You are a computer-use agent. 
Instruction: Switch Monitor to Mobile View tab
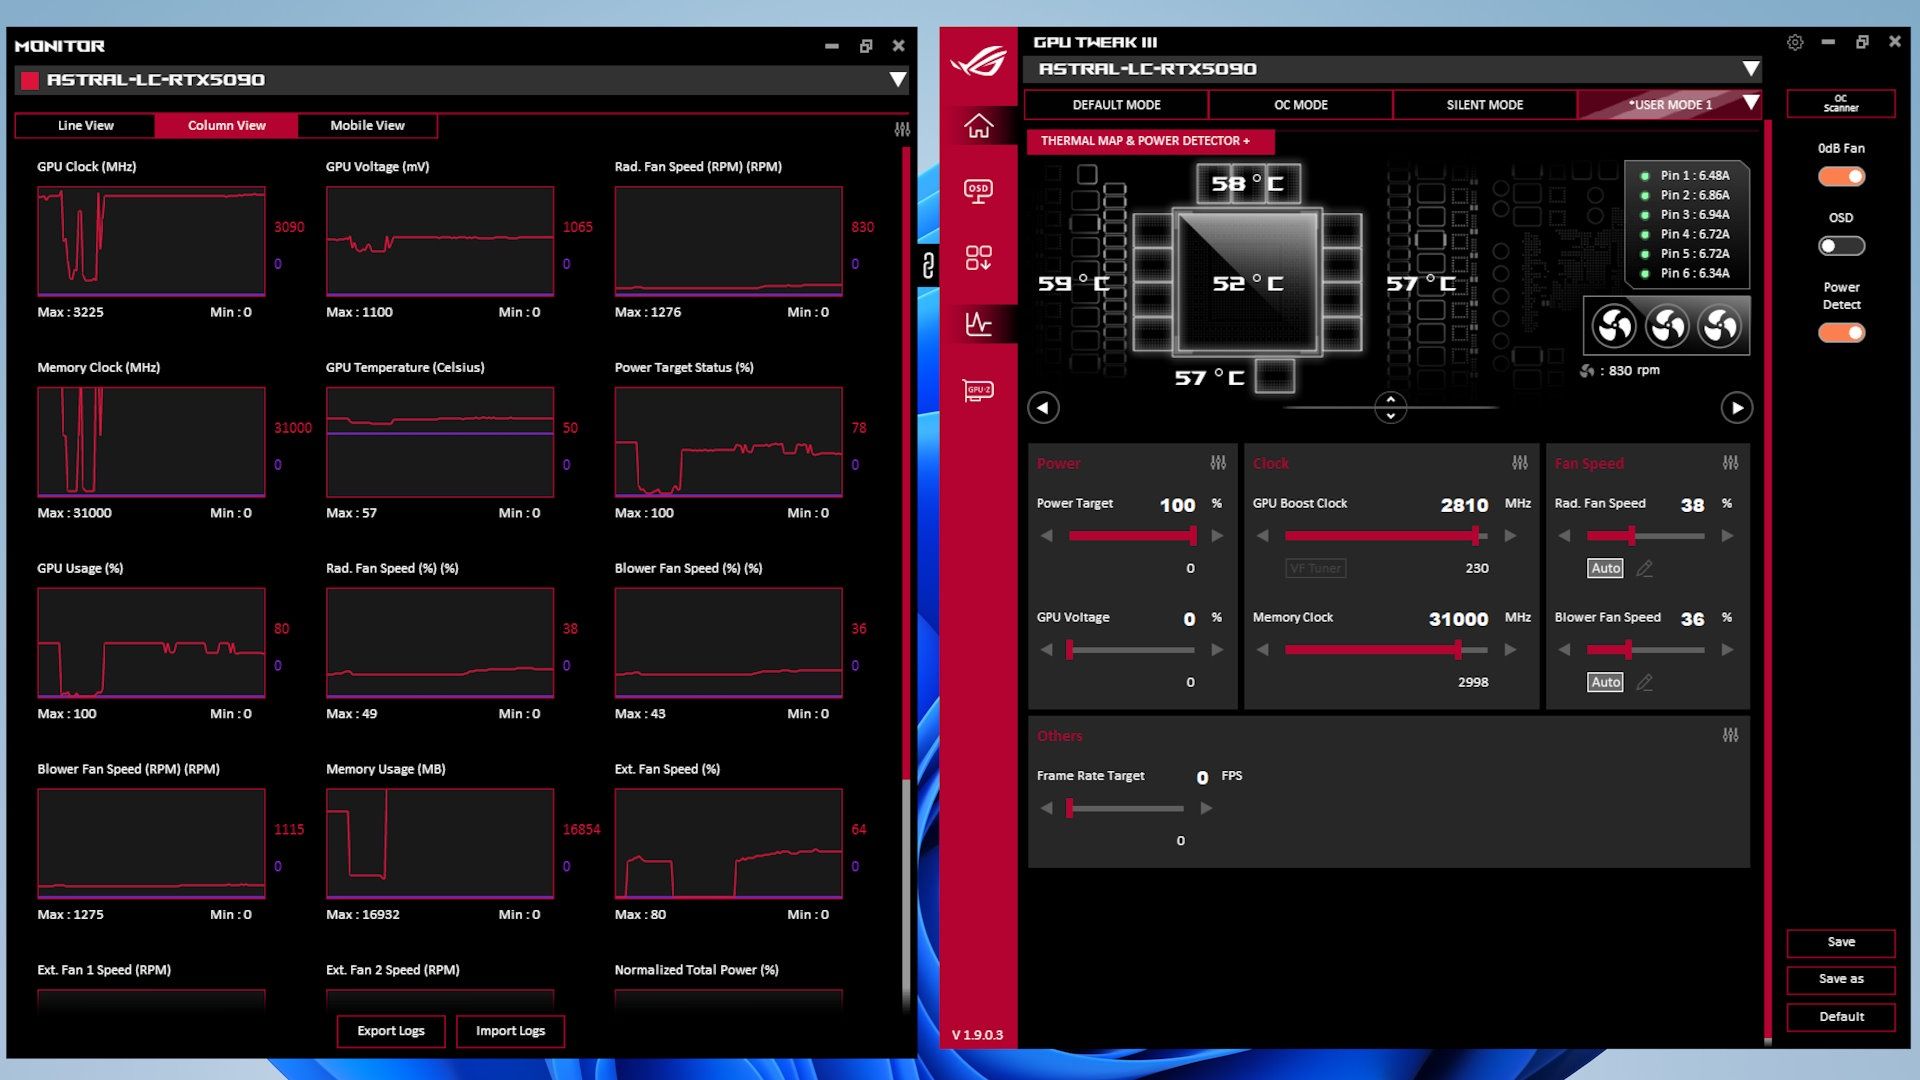pos(367,126)
